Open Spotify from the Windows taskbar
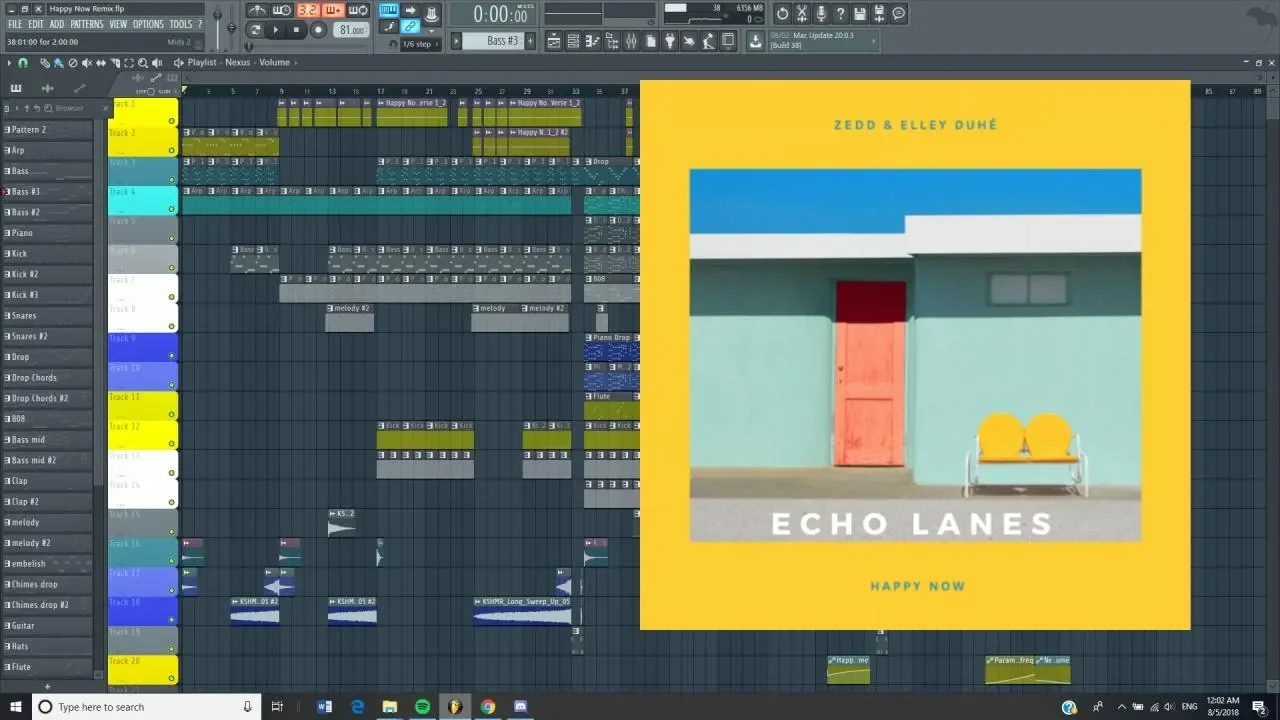1280x720 pixels. click(x=422, y=707)
